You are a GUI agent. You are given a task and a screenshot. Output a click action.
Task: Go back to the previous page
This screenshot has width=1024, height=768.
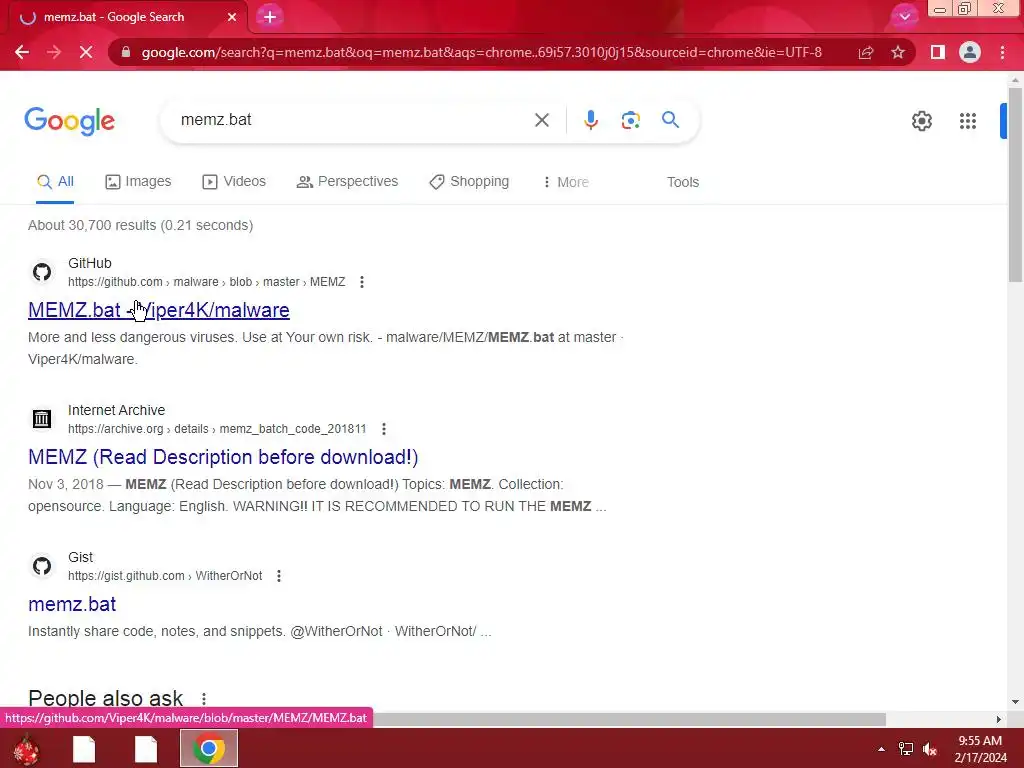[x=22, y=52]
